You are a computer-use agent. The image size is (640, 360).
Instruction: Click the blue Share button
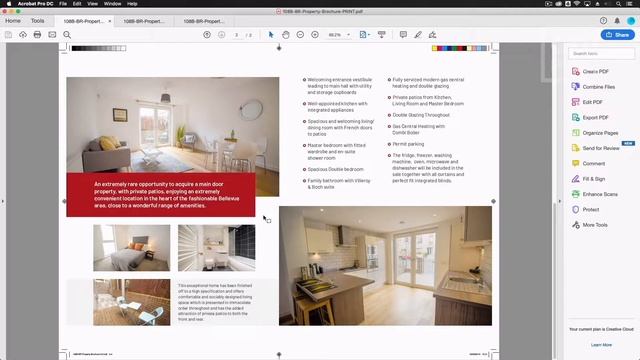click(618, 35)
